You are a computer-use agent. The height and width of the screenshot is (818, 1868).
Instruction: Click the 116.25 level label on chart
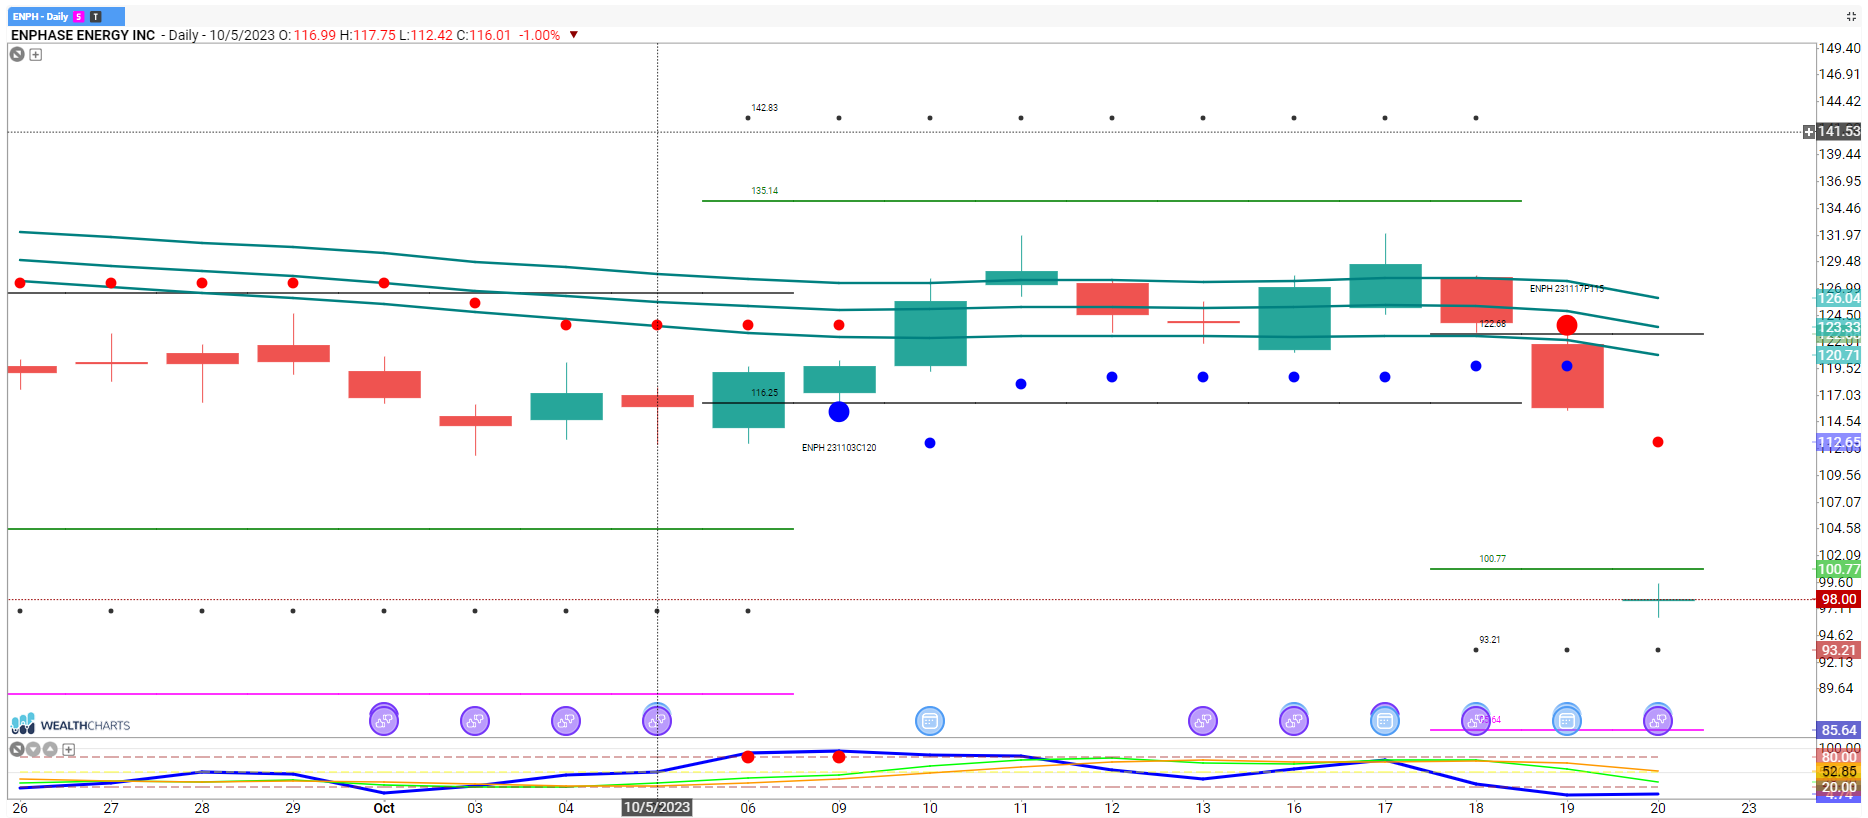(x=765, y=393)
